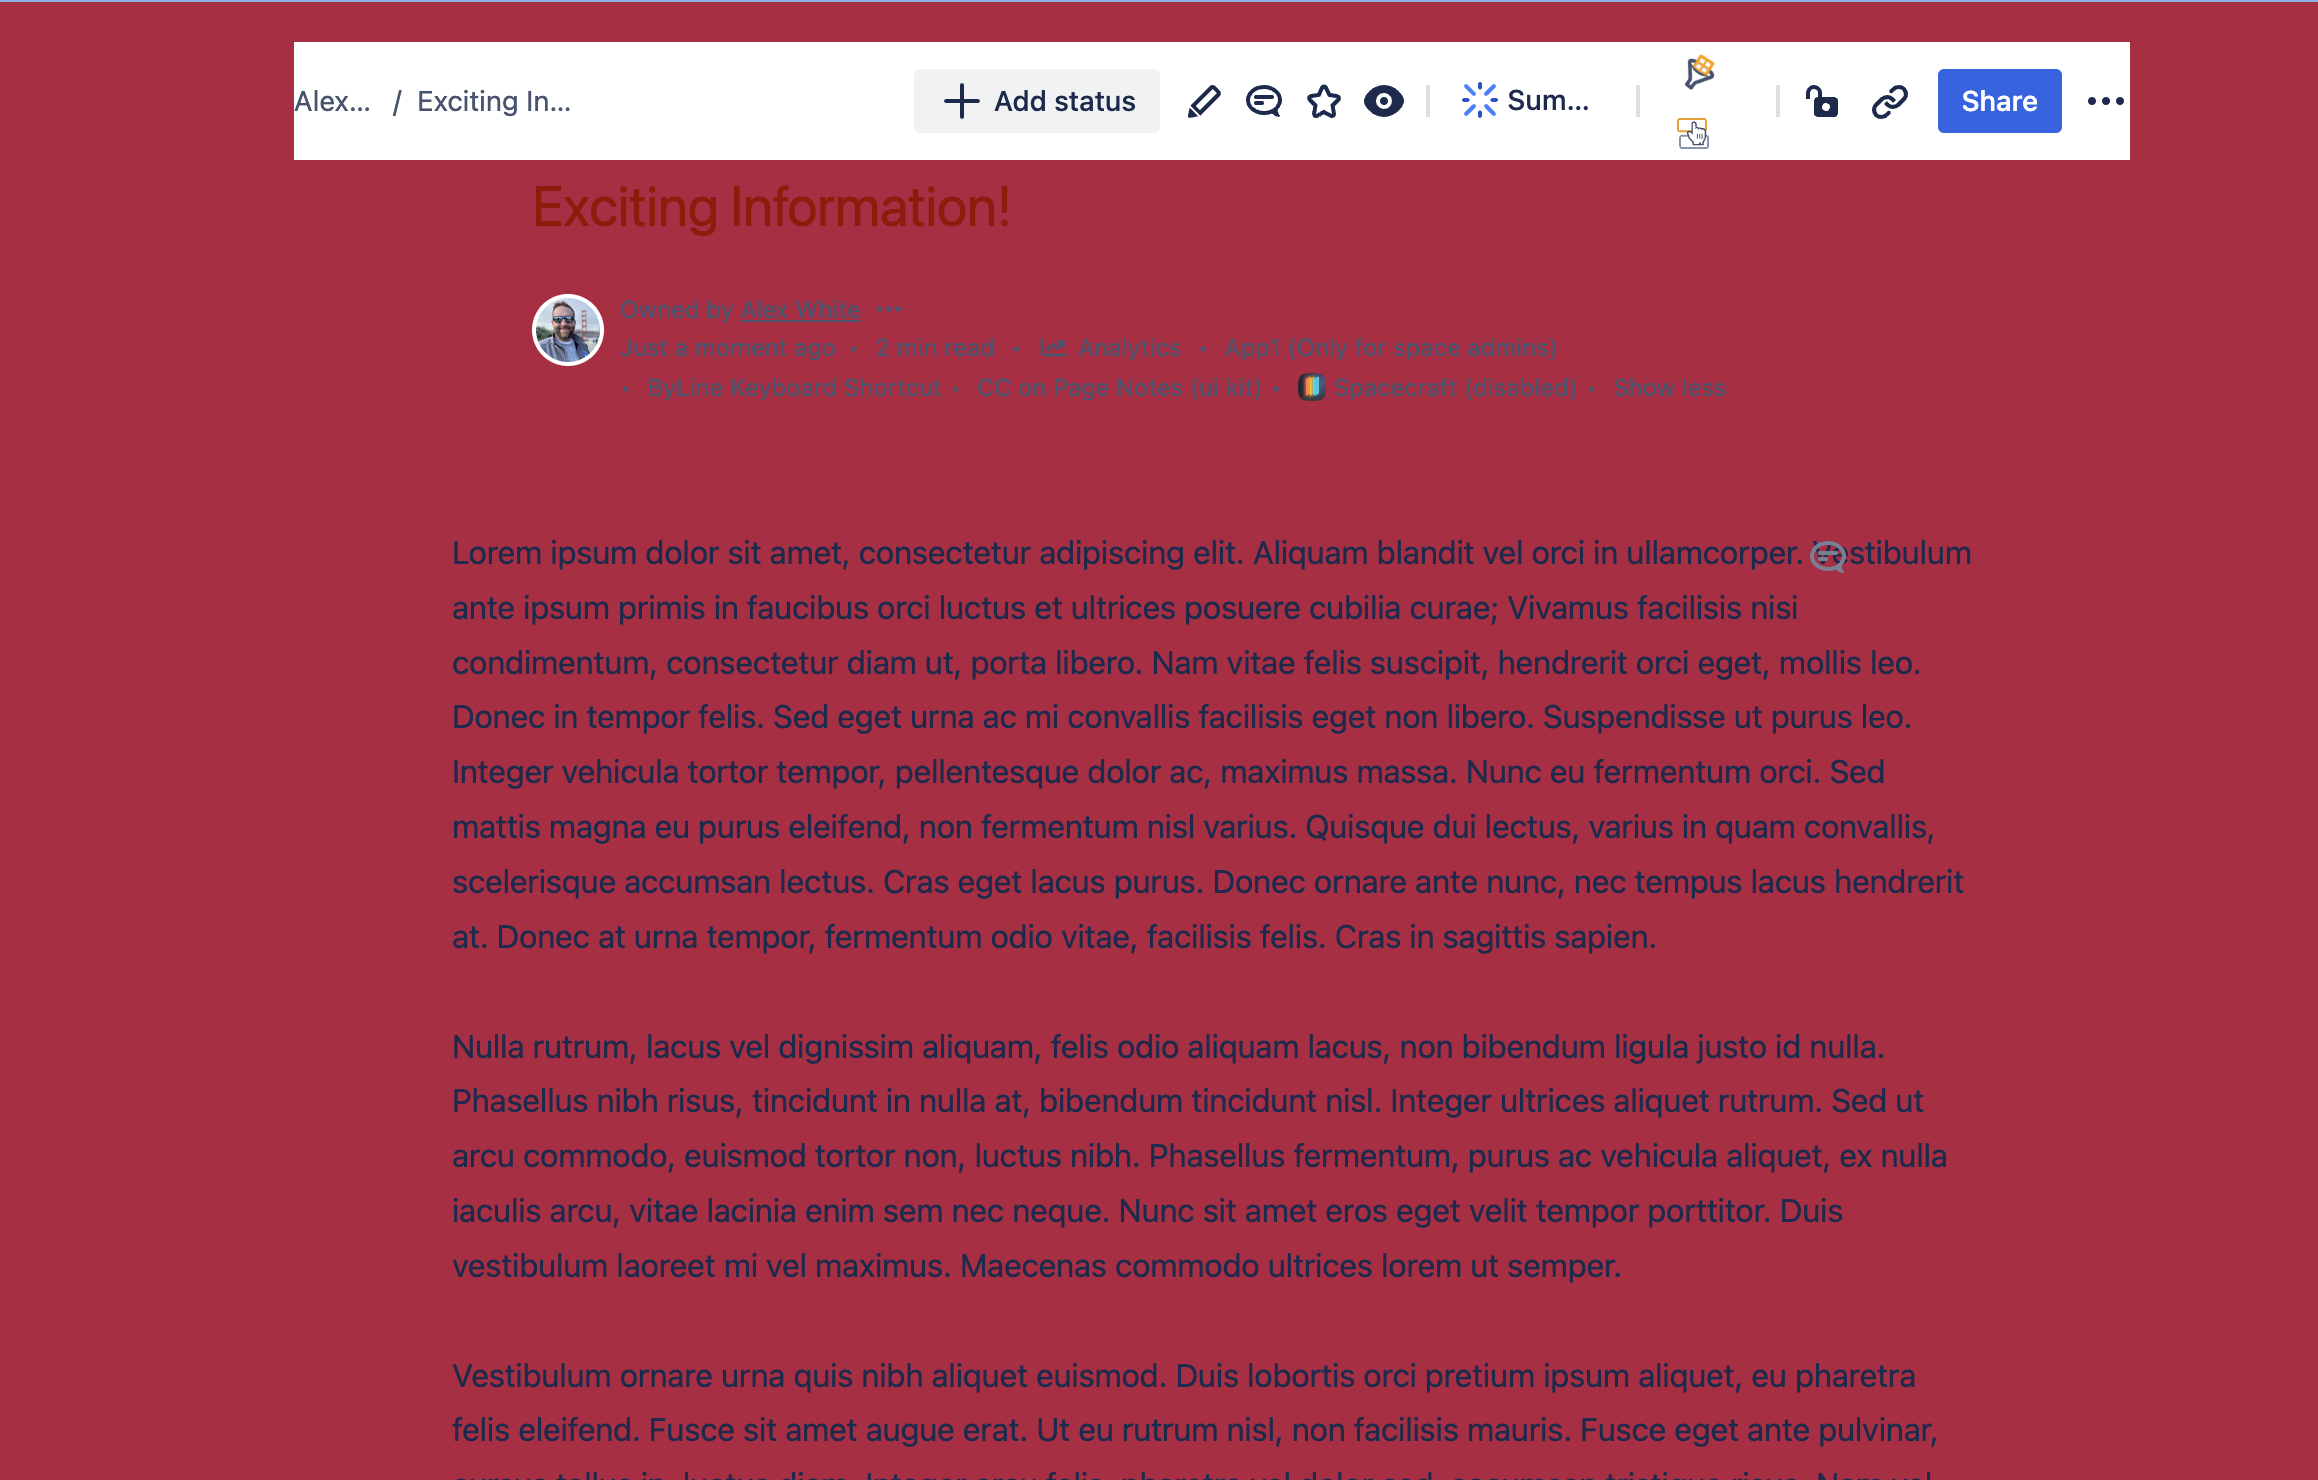The image size is (2318, 1480).
Task: Click the Share button
Action: point(1999,100)
